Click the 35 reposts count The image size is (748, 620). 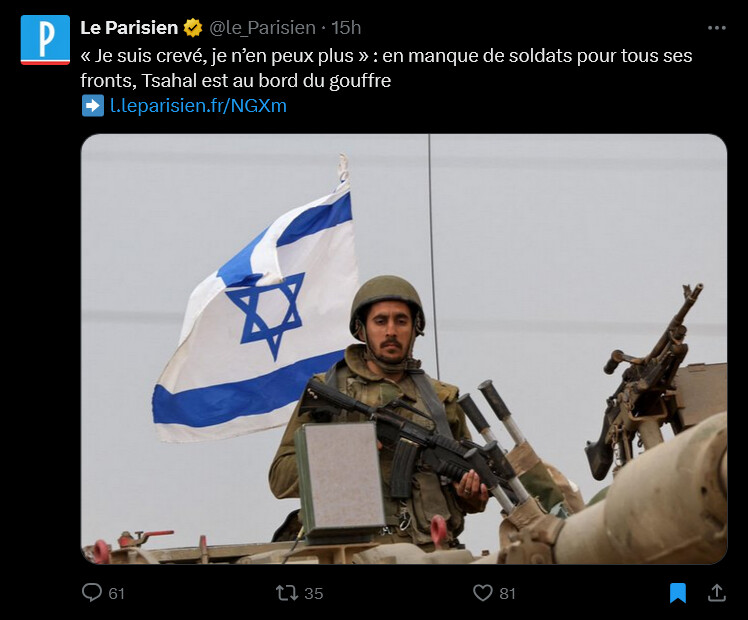coord(313,593)
